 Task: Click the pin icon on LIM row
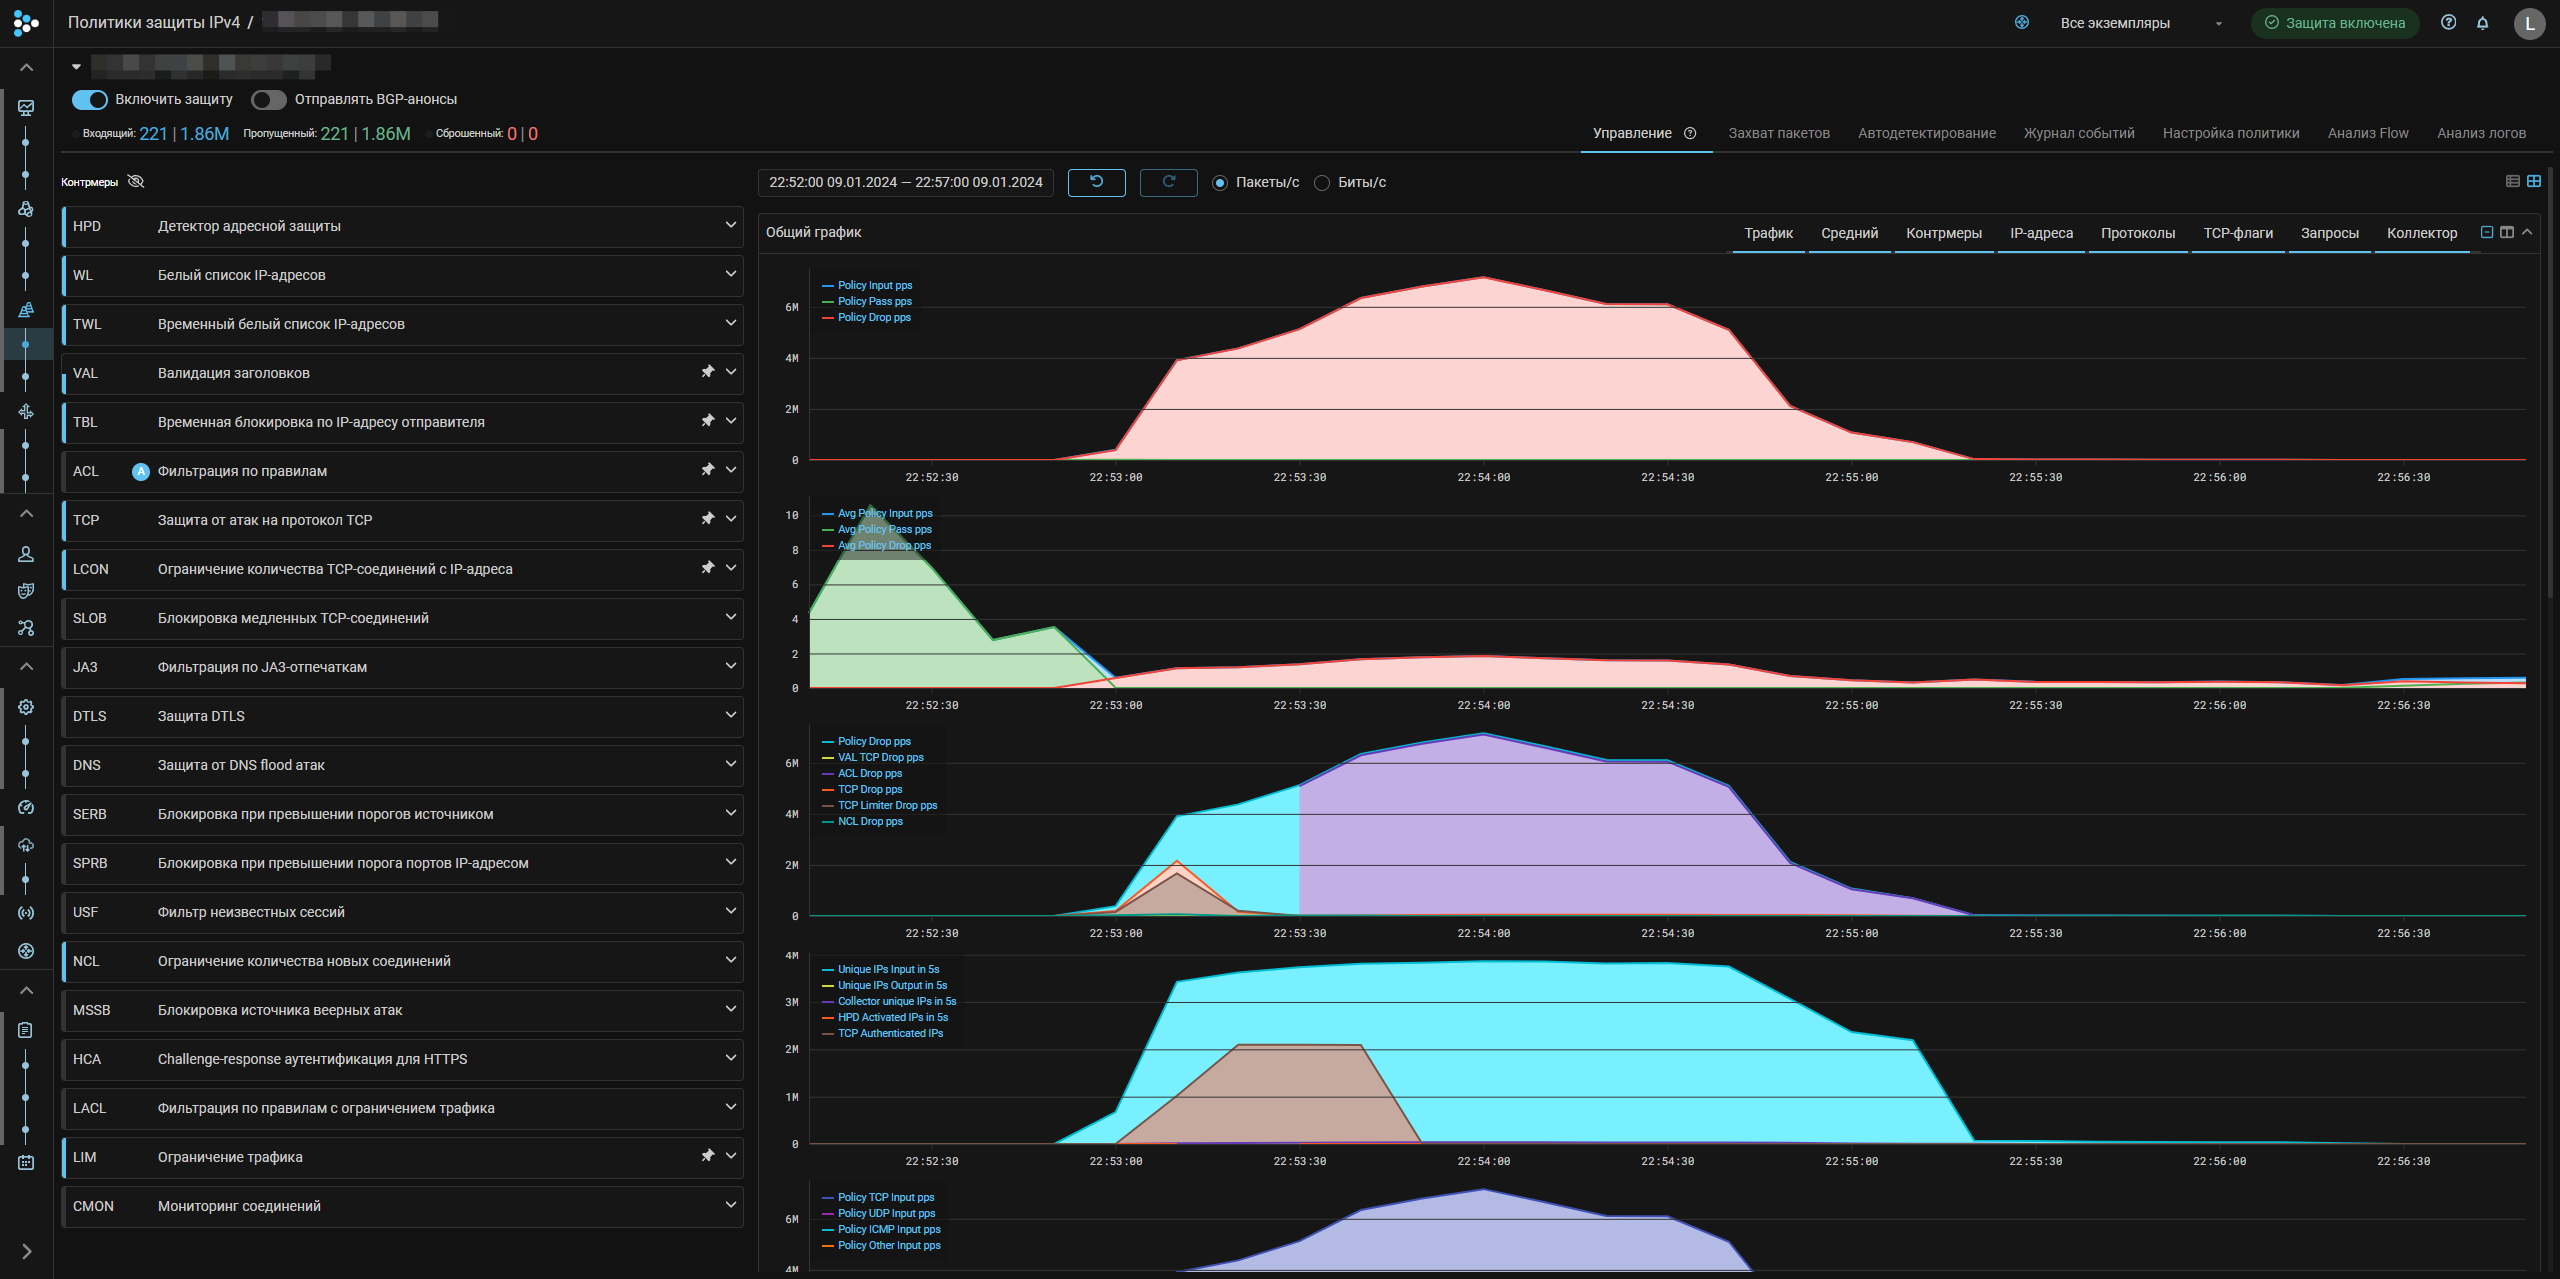[x=708, y=1156]
